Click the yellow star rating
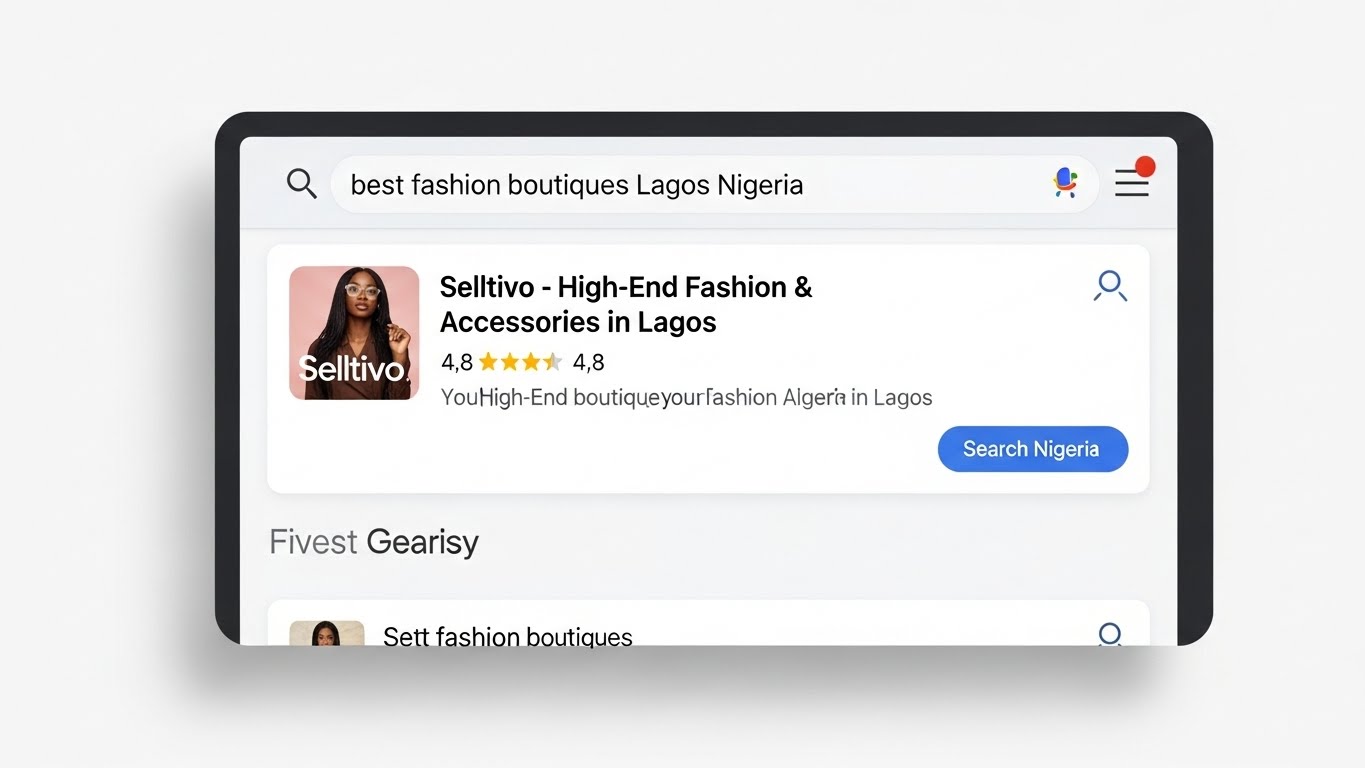Viewport: 1365px width, 768px height. coord(520,362)
